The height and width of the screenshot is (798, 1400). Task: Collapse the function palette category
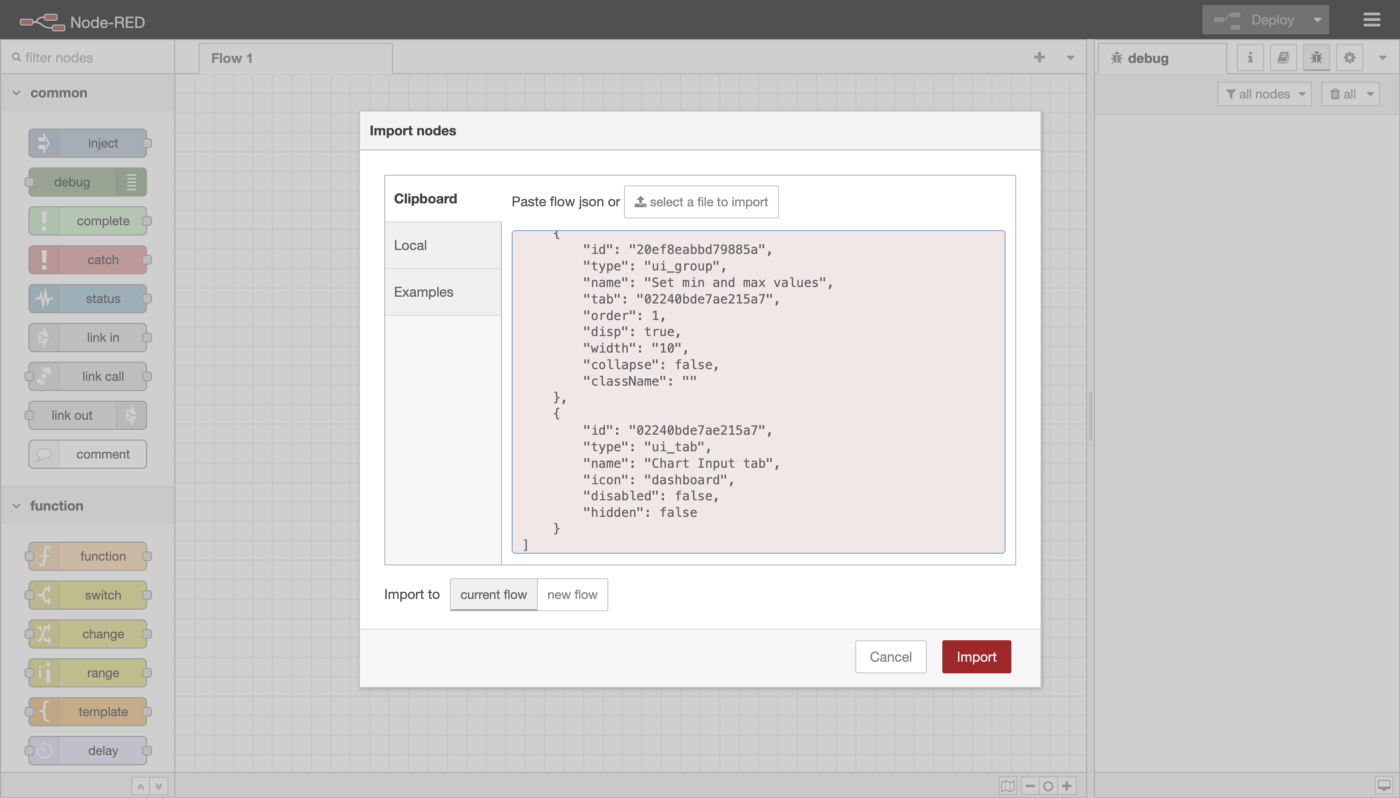(x=56, y=506)
